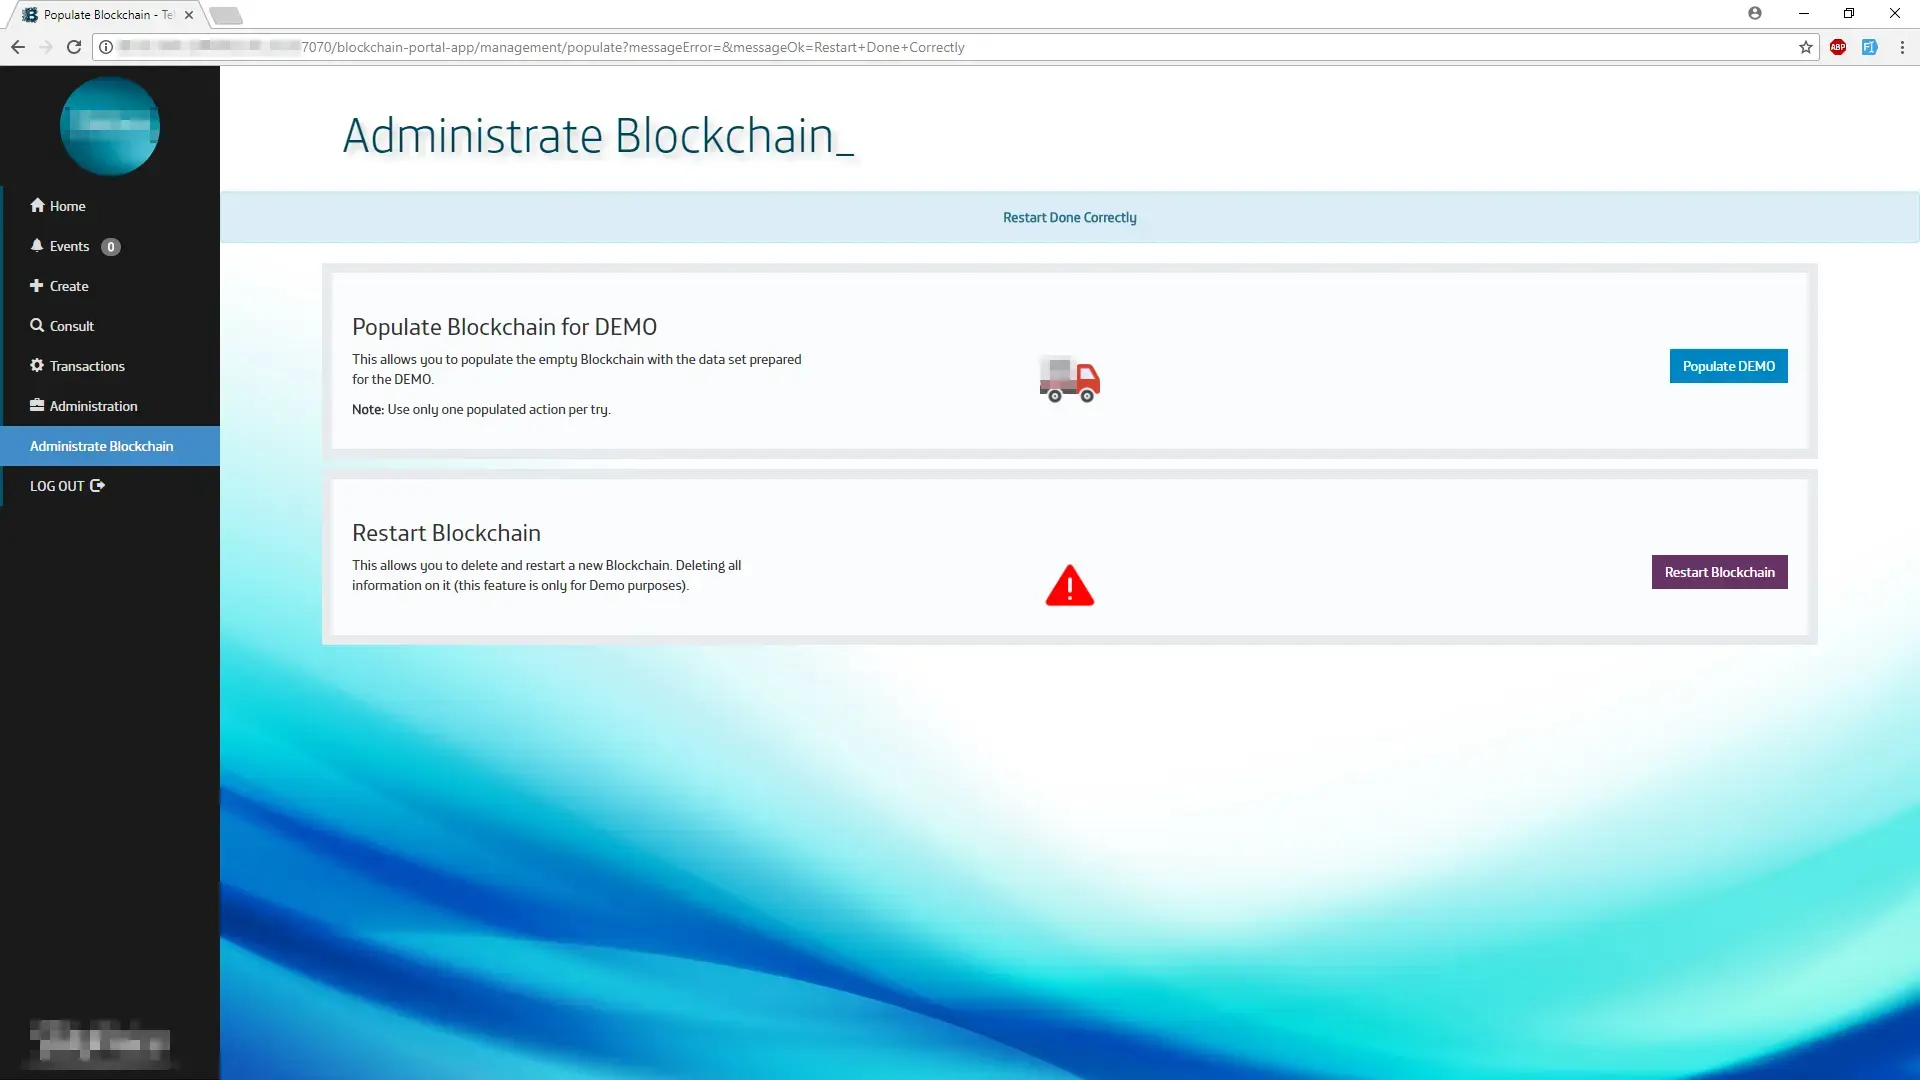Click the browser reload icon
The width and height of the screenshot is (1920, 1080).
(x=74, y=47)
